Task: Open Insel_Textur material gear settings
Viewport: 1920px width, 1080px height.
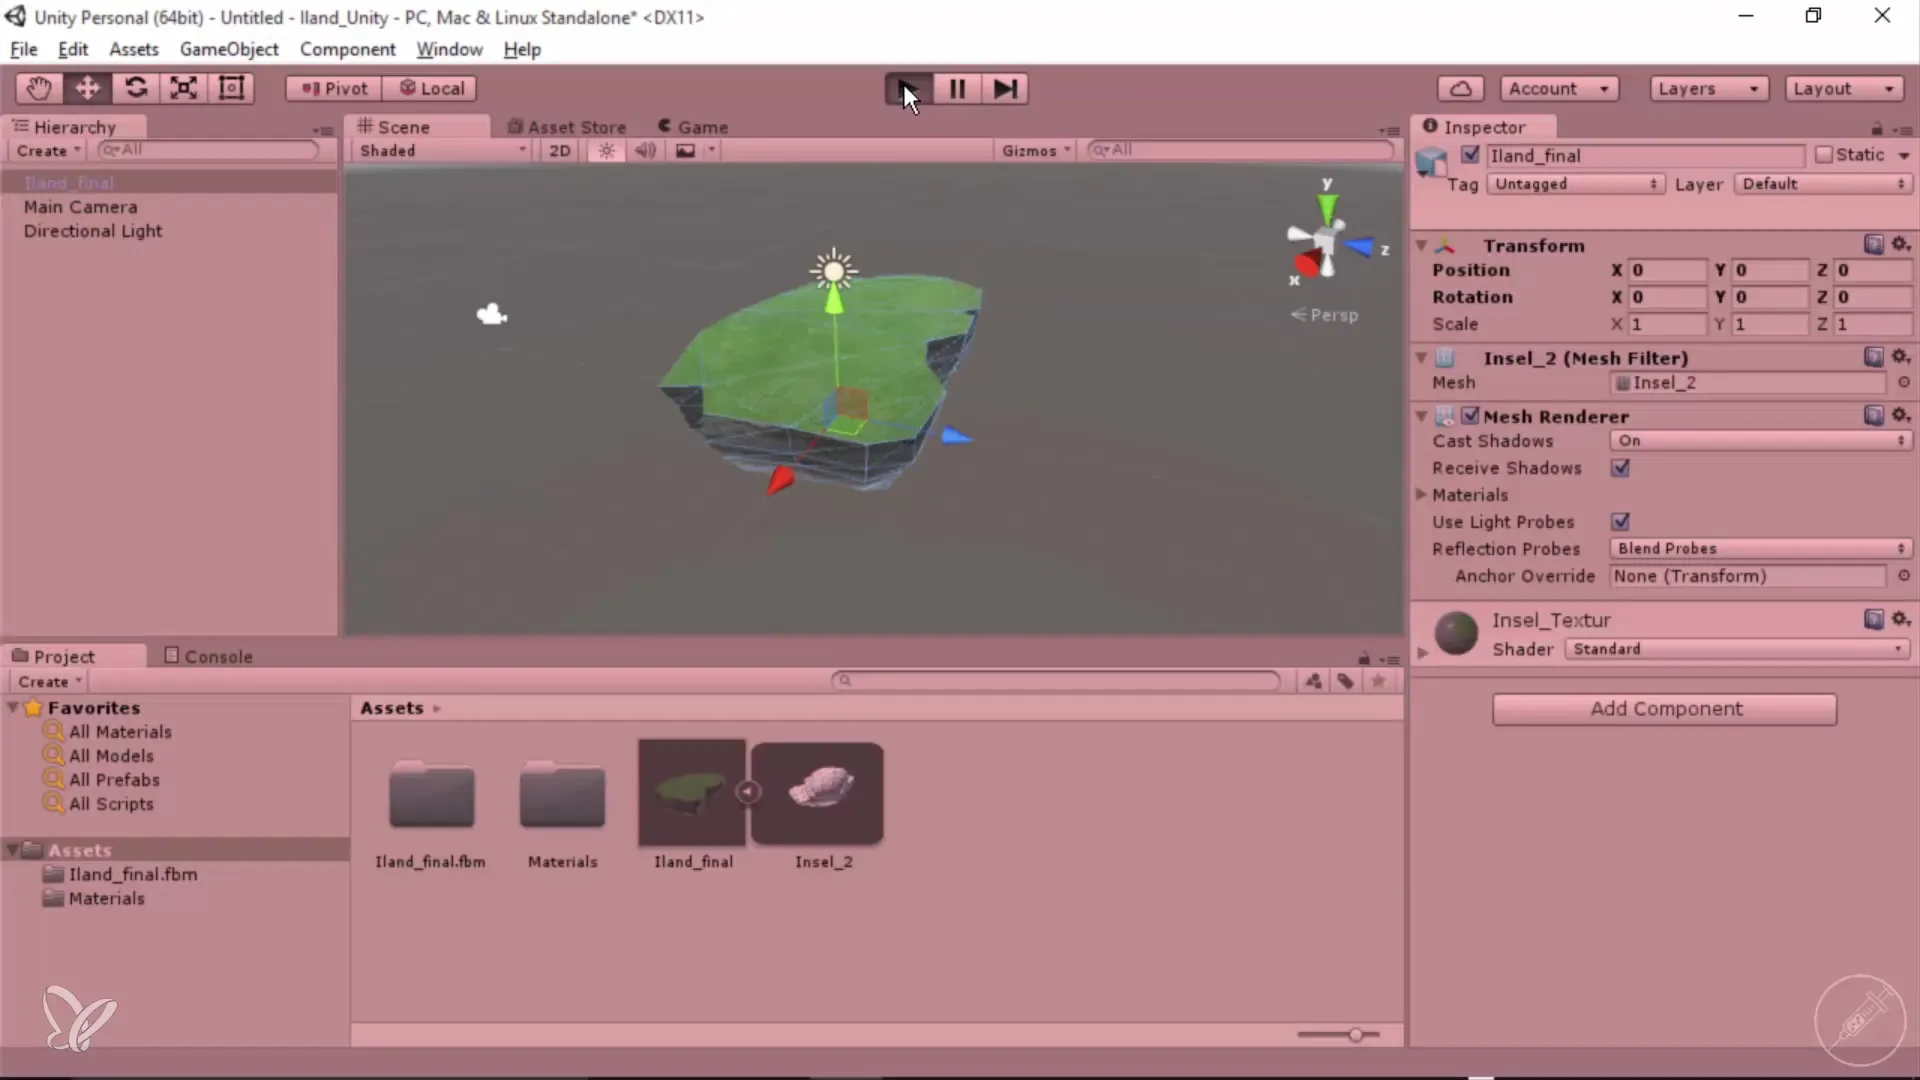Action: (x=1901, y=619)
